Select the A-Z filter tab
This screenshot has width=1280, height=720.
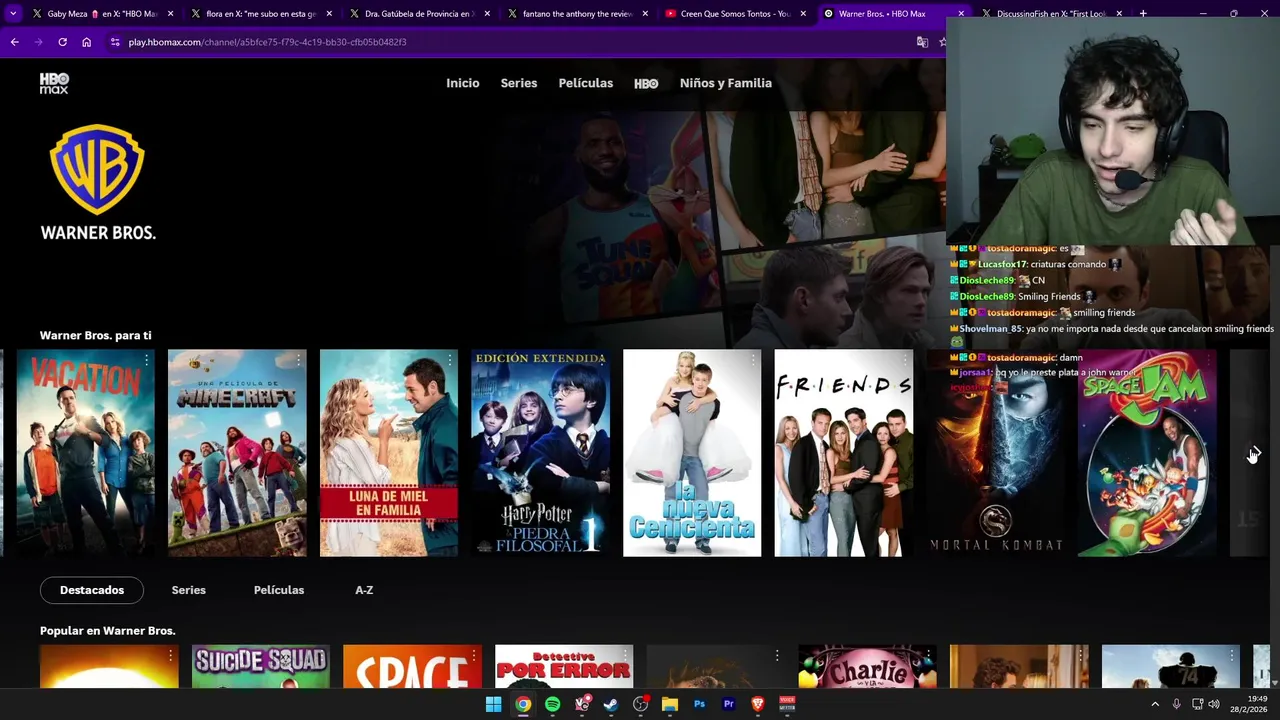click(x=364, y=590)
